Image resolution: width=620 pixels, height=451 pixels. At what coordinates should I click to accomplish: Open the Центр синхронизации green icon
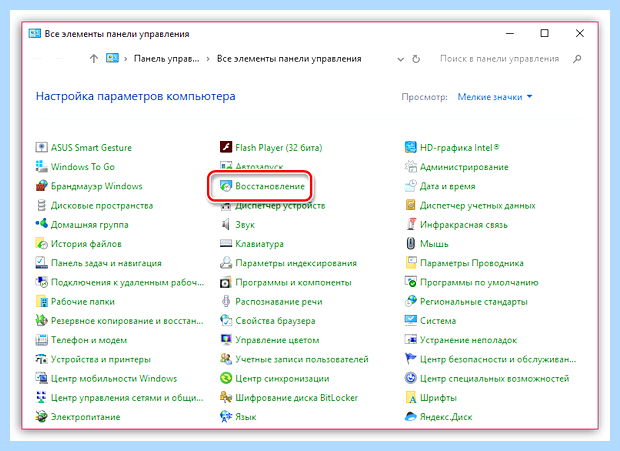tap(226, 379)
